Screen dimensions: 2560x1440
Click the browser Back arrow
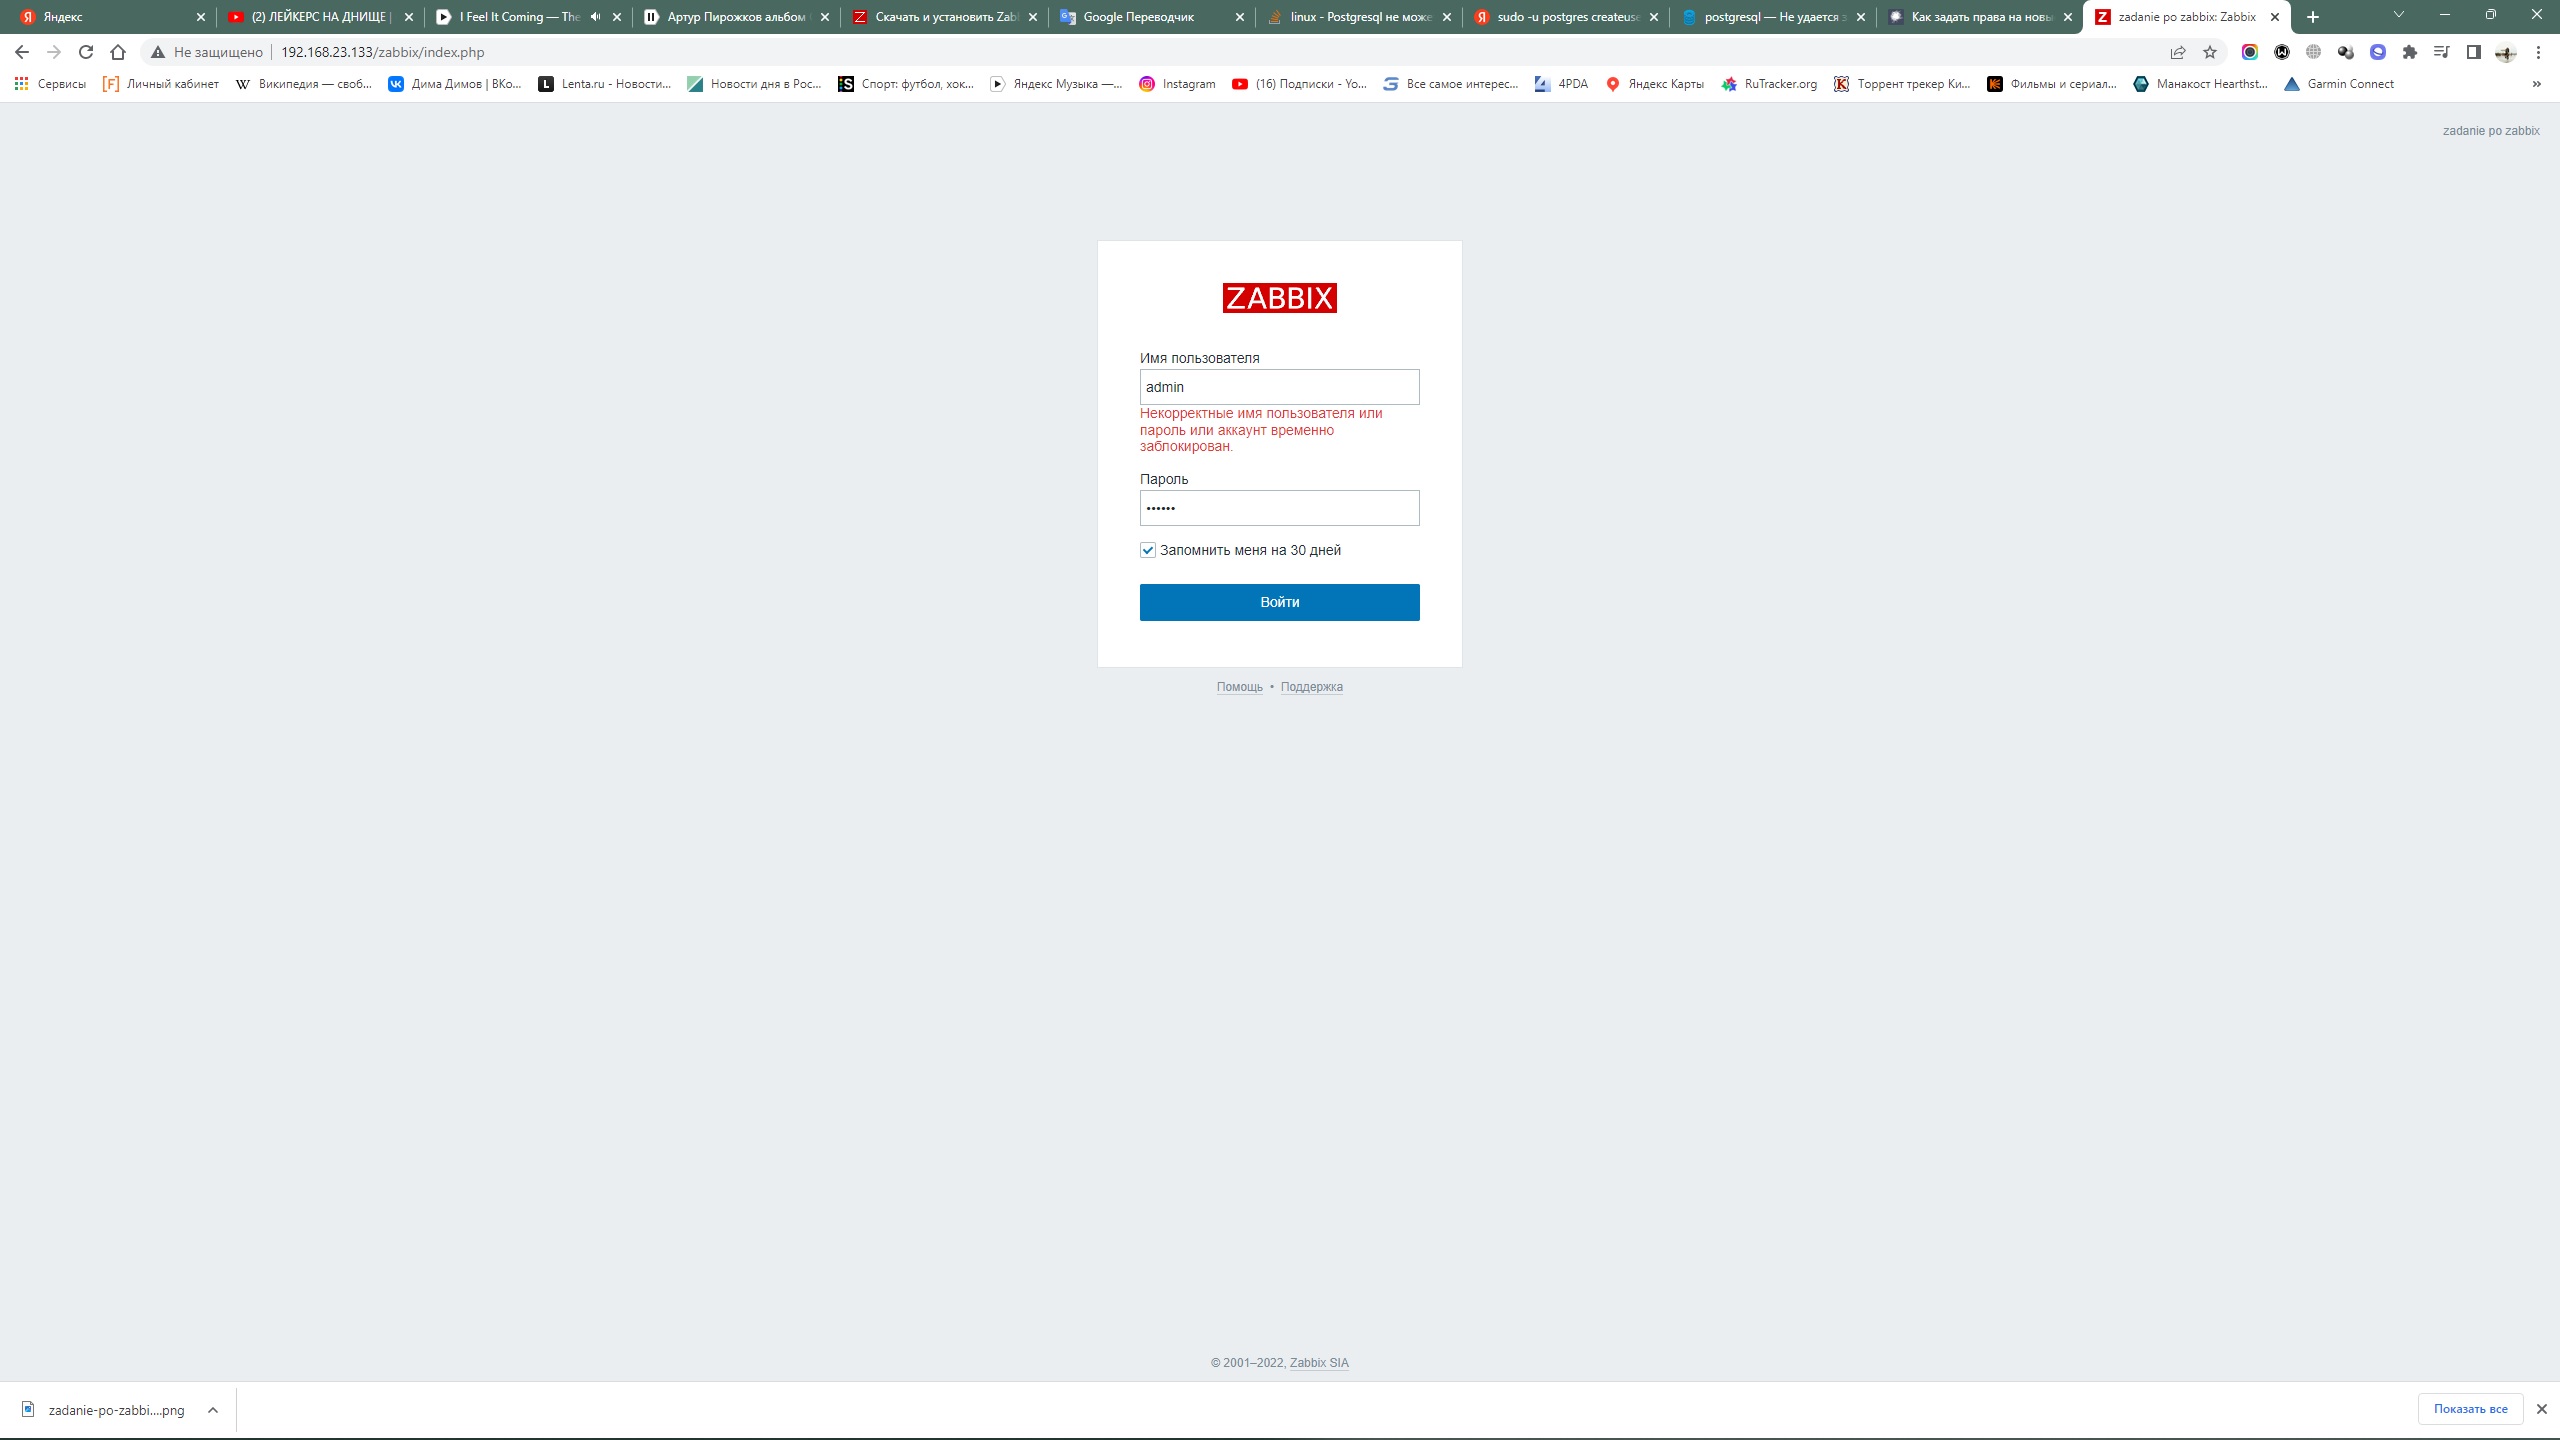pos(22,52)
